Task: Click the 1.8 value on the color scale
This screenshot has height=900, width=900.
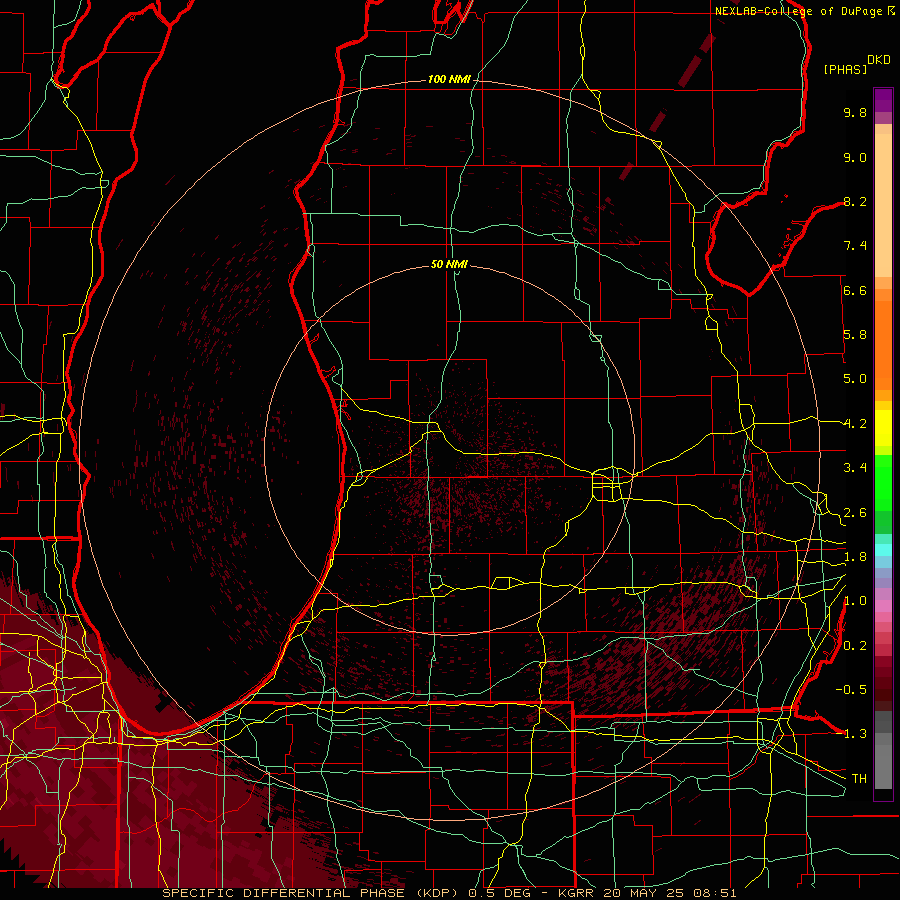Action: 855,557
